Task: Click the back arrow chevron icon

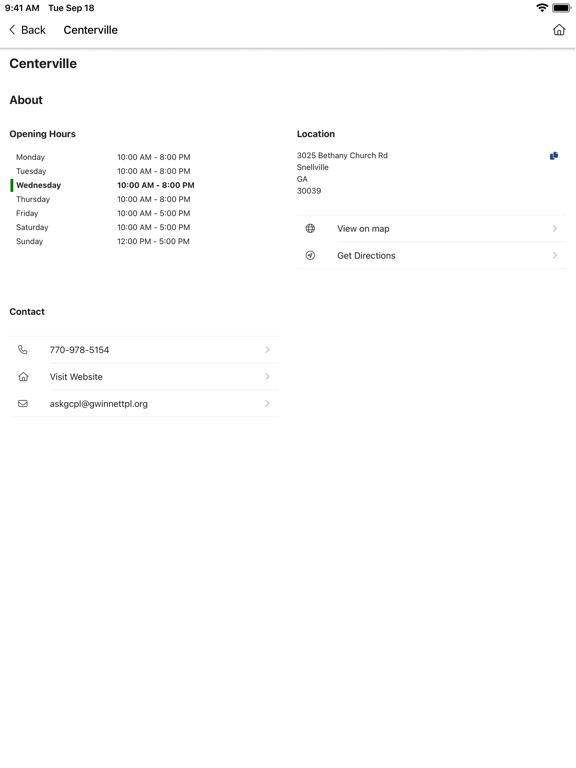Action: point(12,30)
